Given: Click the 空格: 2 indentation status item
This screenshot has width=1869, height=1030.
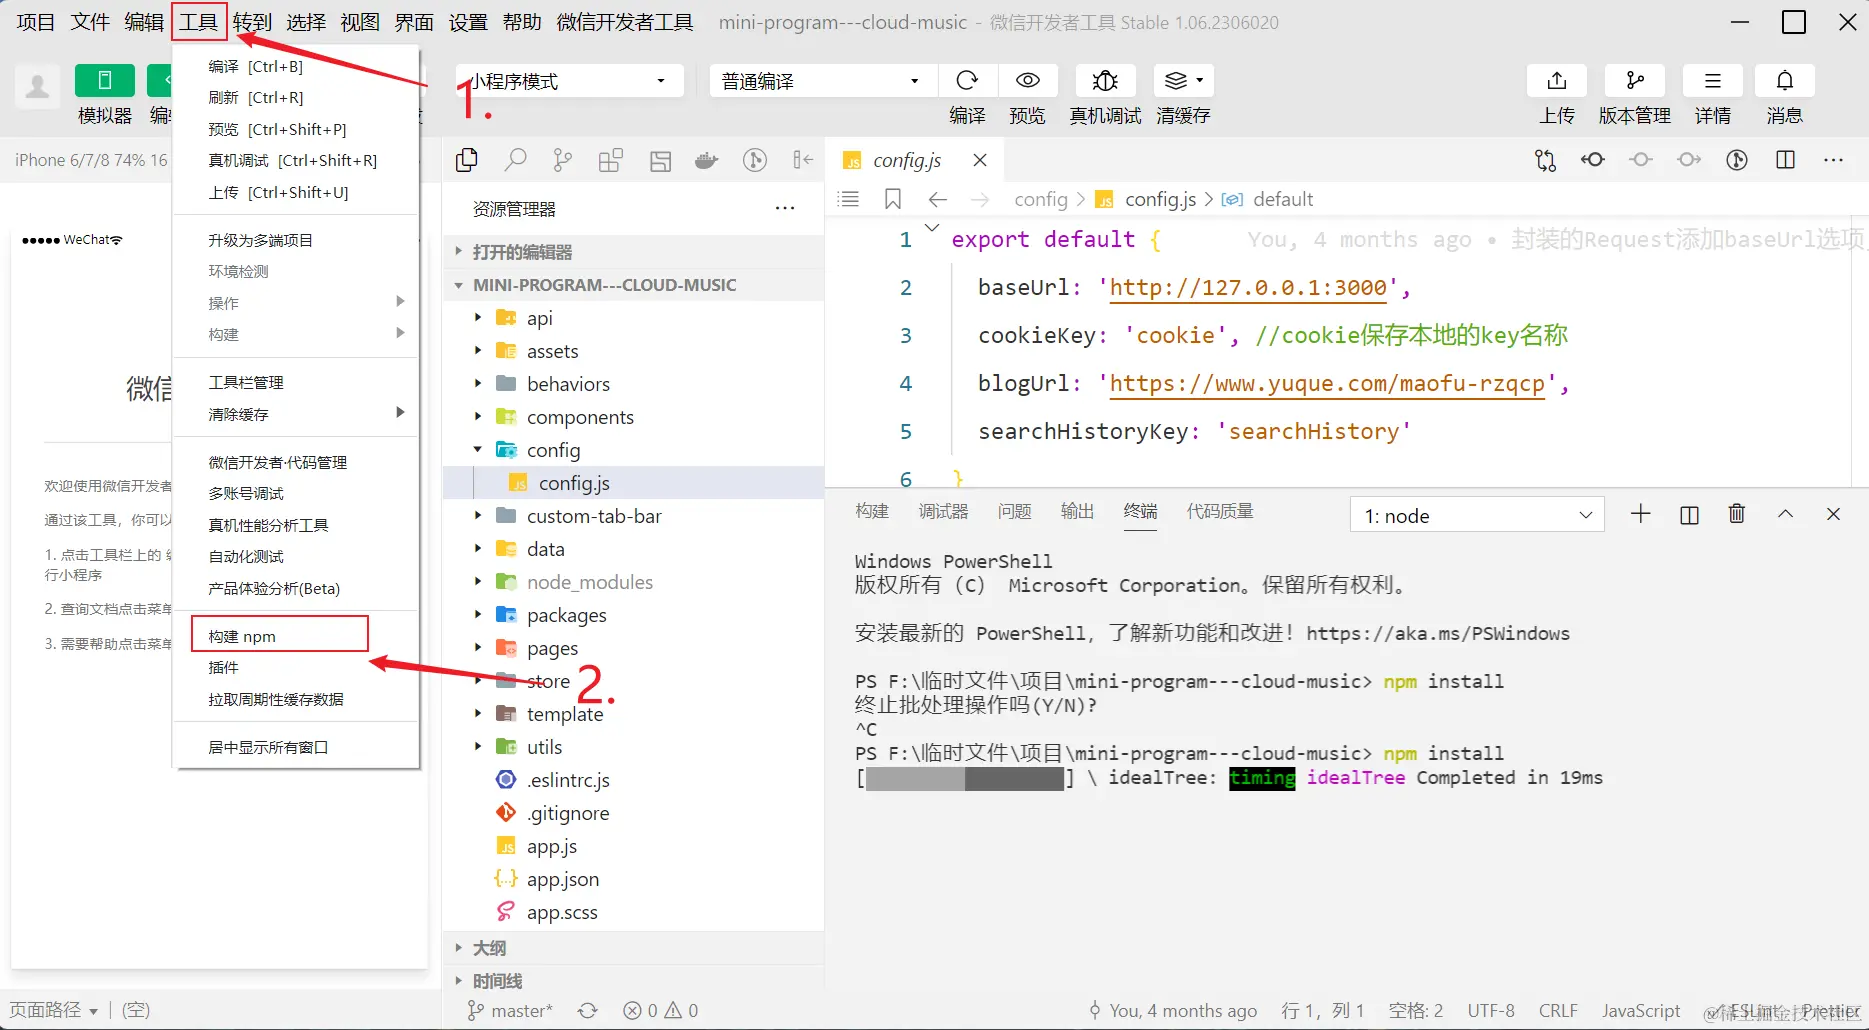Looking at the screenshot, I should click(1416, 1011).
